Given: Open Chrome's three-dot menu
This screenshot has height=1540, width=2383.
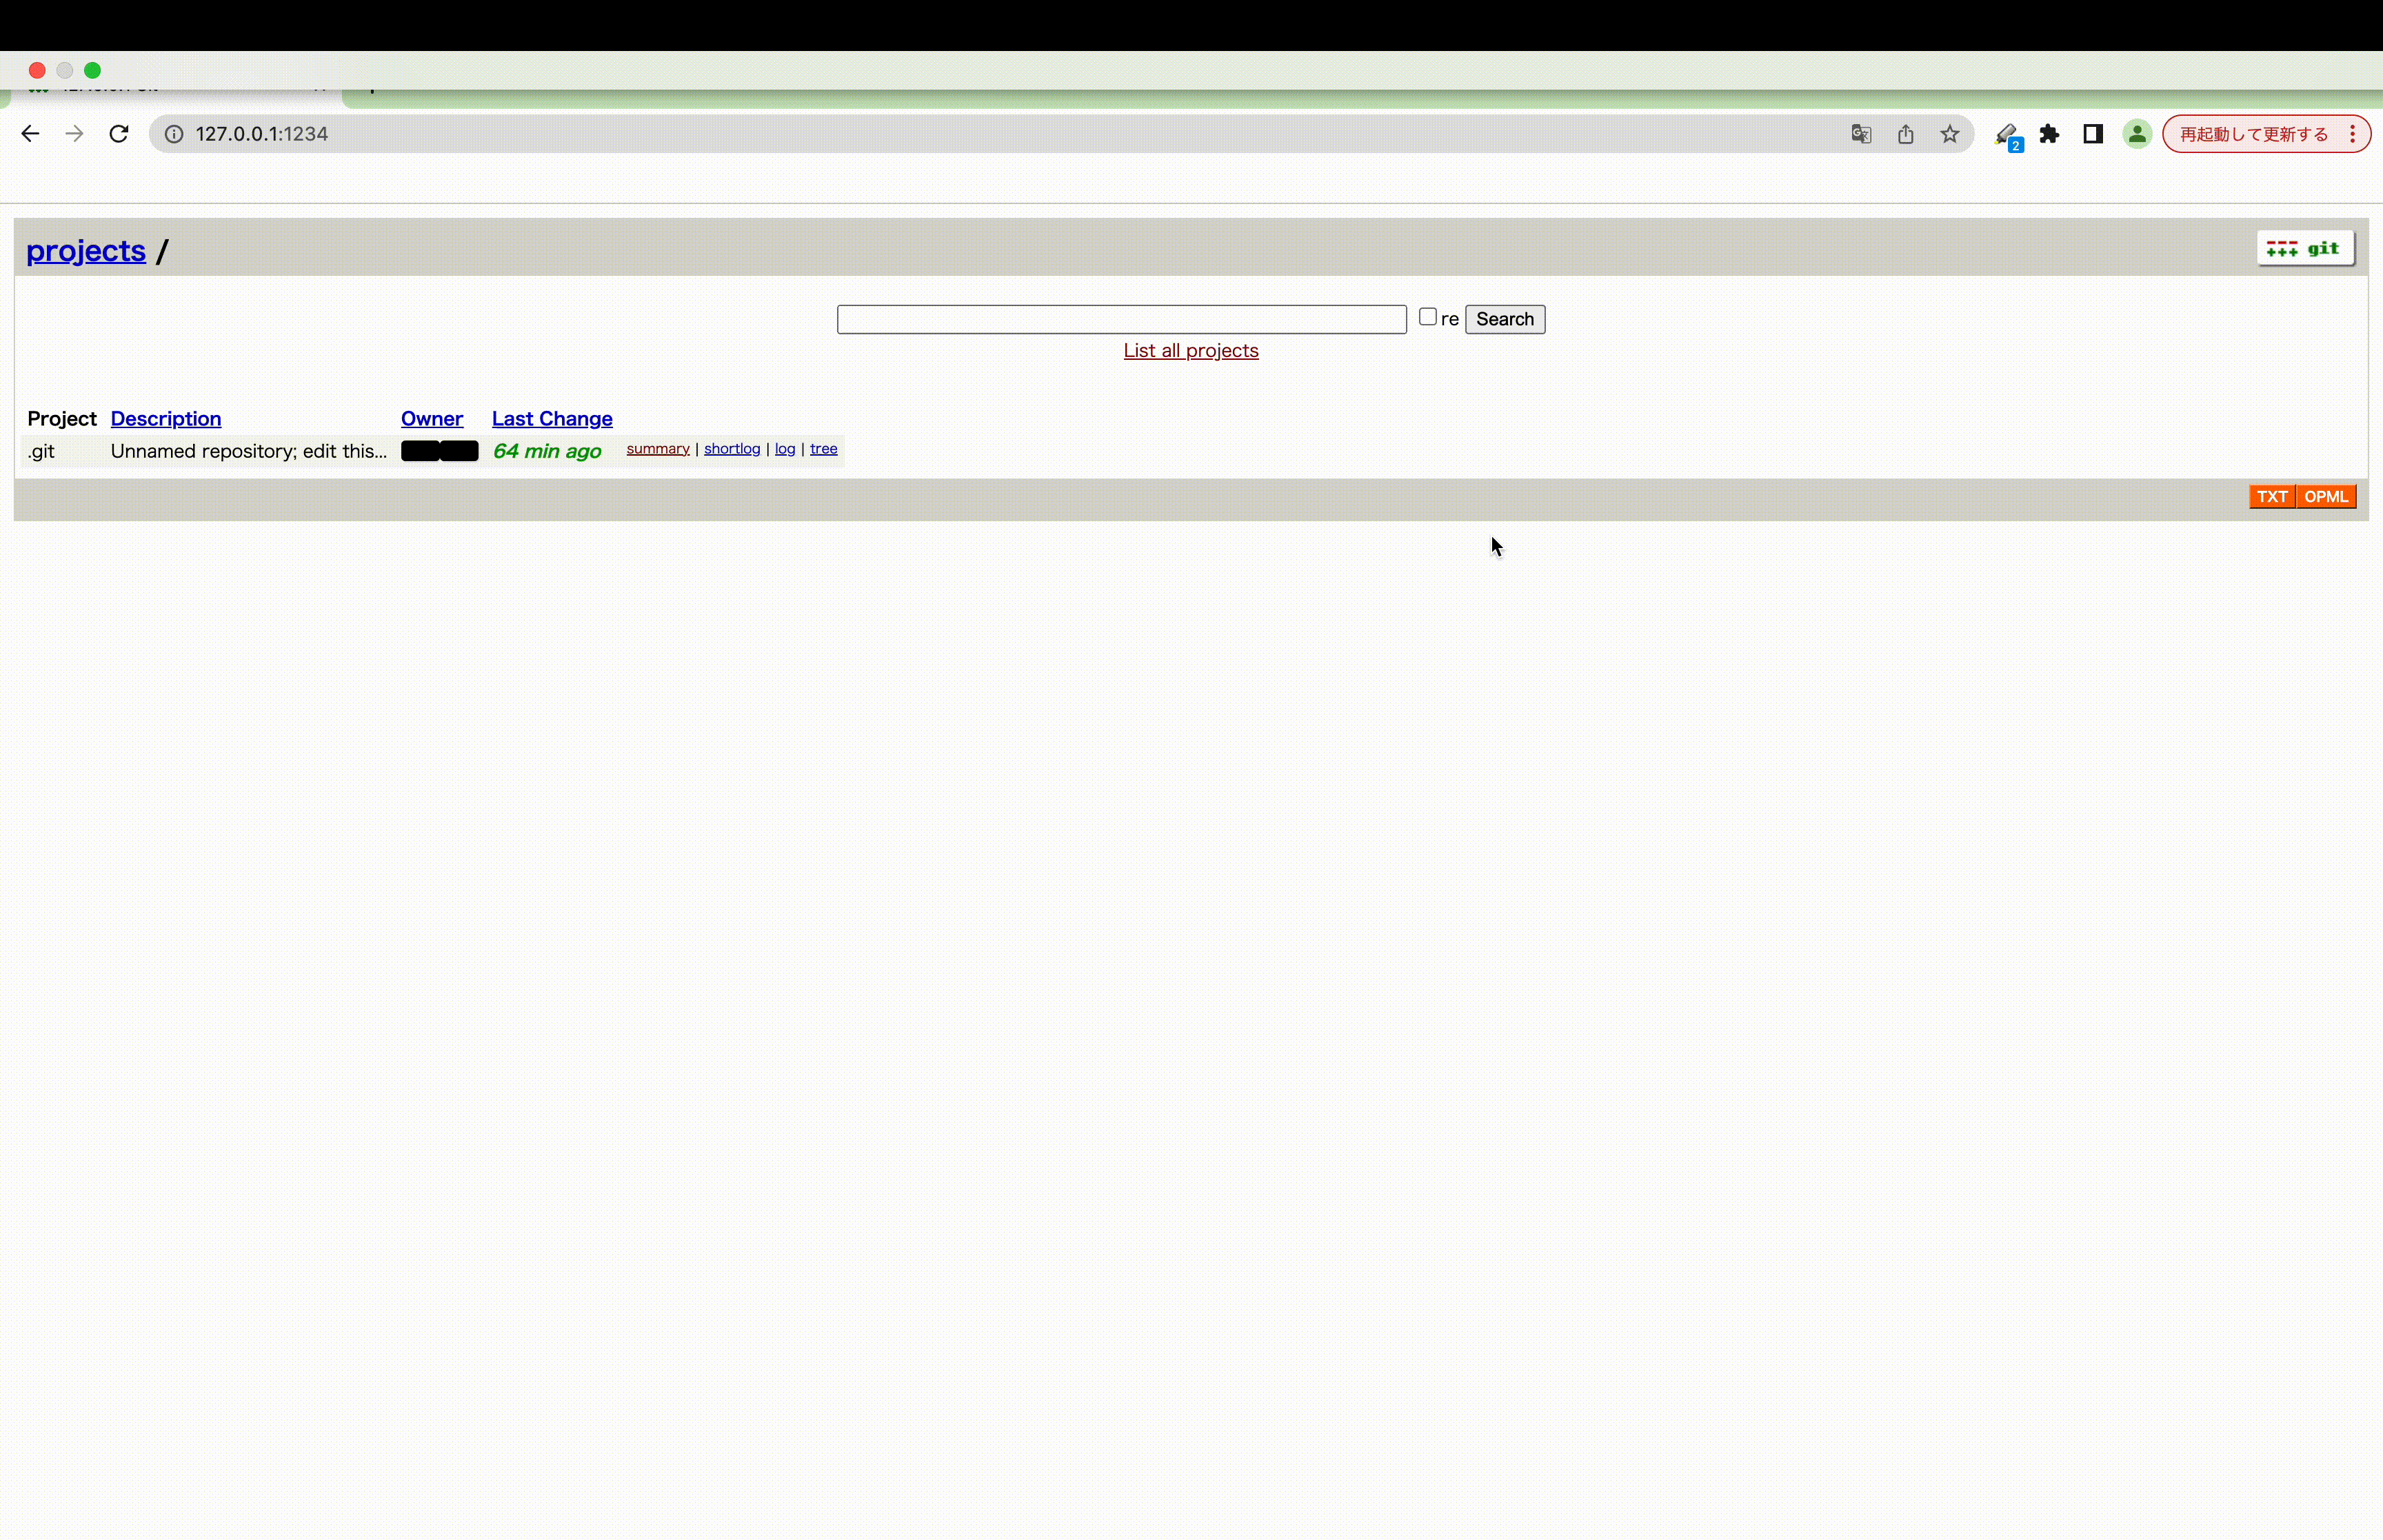Looking at the screenshot, I should click(2354, 133).
